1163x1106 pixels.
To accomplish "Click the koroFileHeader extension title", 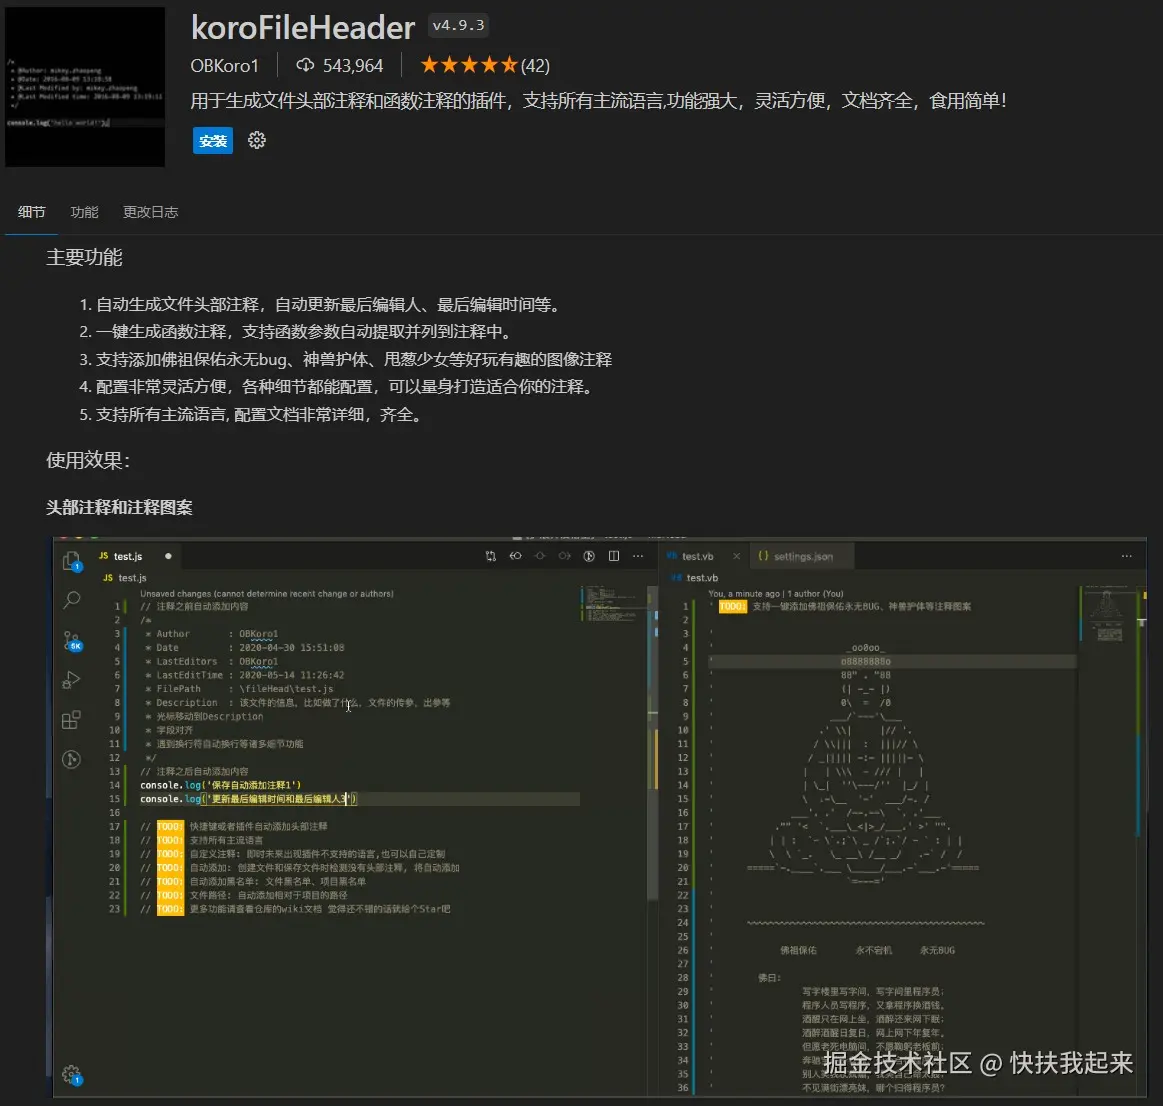I will [303, 28].
